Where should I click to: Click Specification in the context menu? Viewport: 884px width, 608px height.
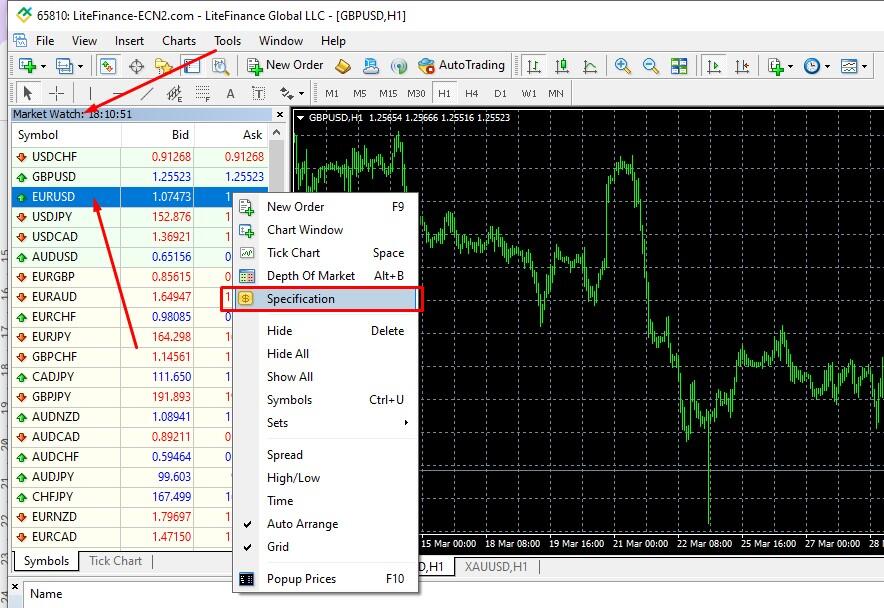(300, 298)
